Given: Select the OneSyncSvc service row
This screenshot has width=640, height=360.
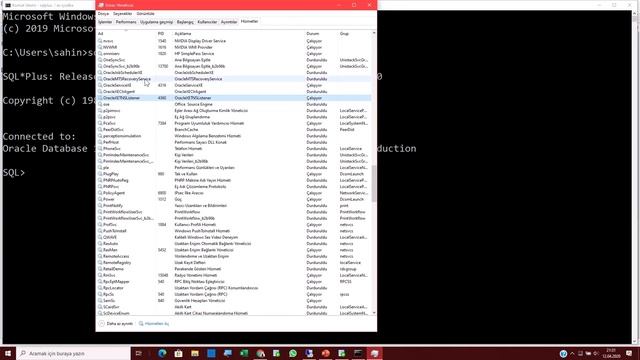Looking at the screenshot, I should (x=234, y=60).
